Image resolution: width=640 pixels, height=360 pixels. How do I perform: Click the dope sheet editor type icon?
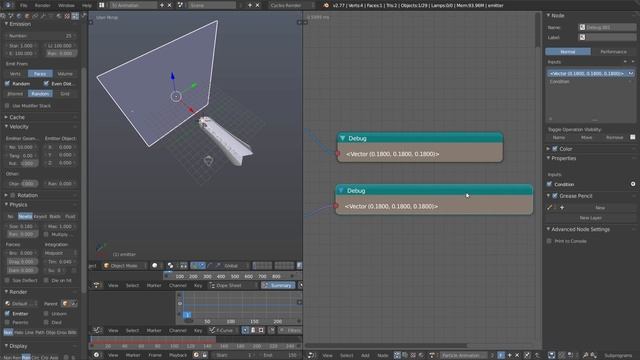tap(96, 285)
